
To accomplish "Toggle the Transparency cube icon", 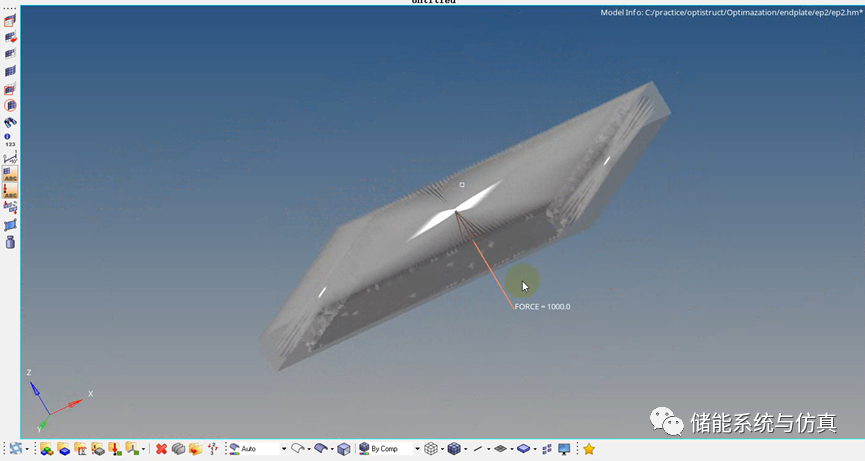I will 344,449.
